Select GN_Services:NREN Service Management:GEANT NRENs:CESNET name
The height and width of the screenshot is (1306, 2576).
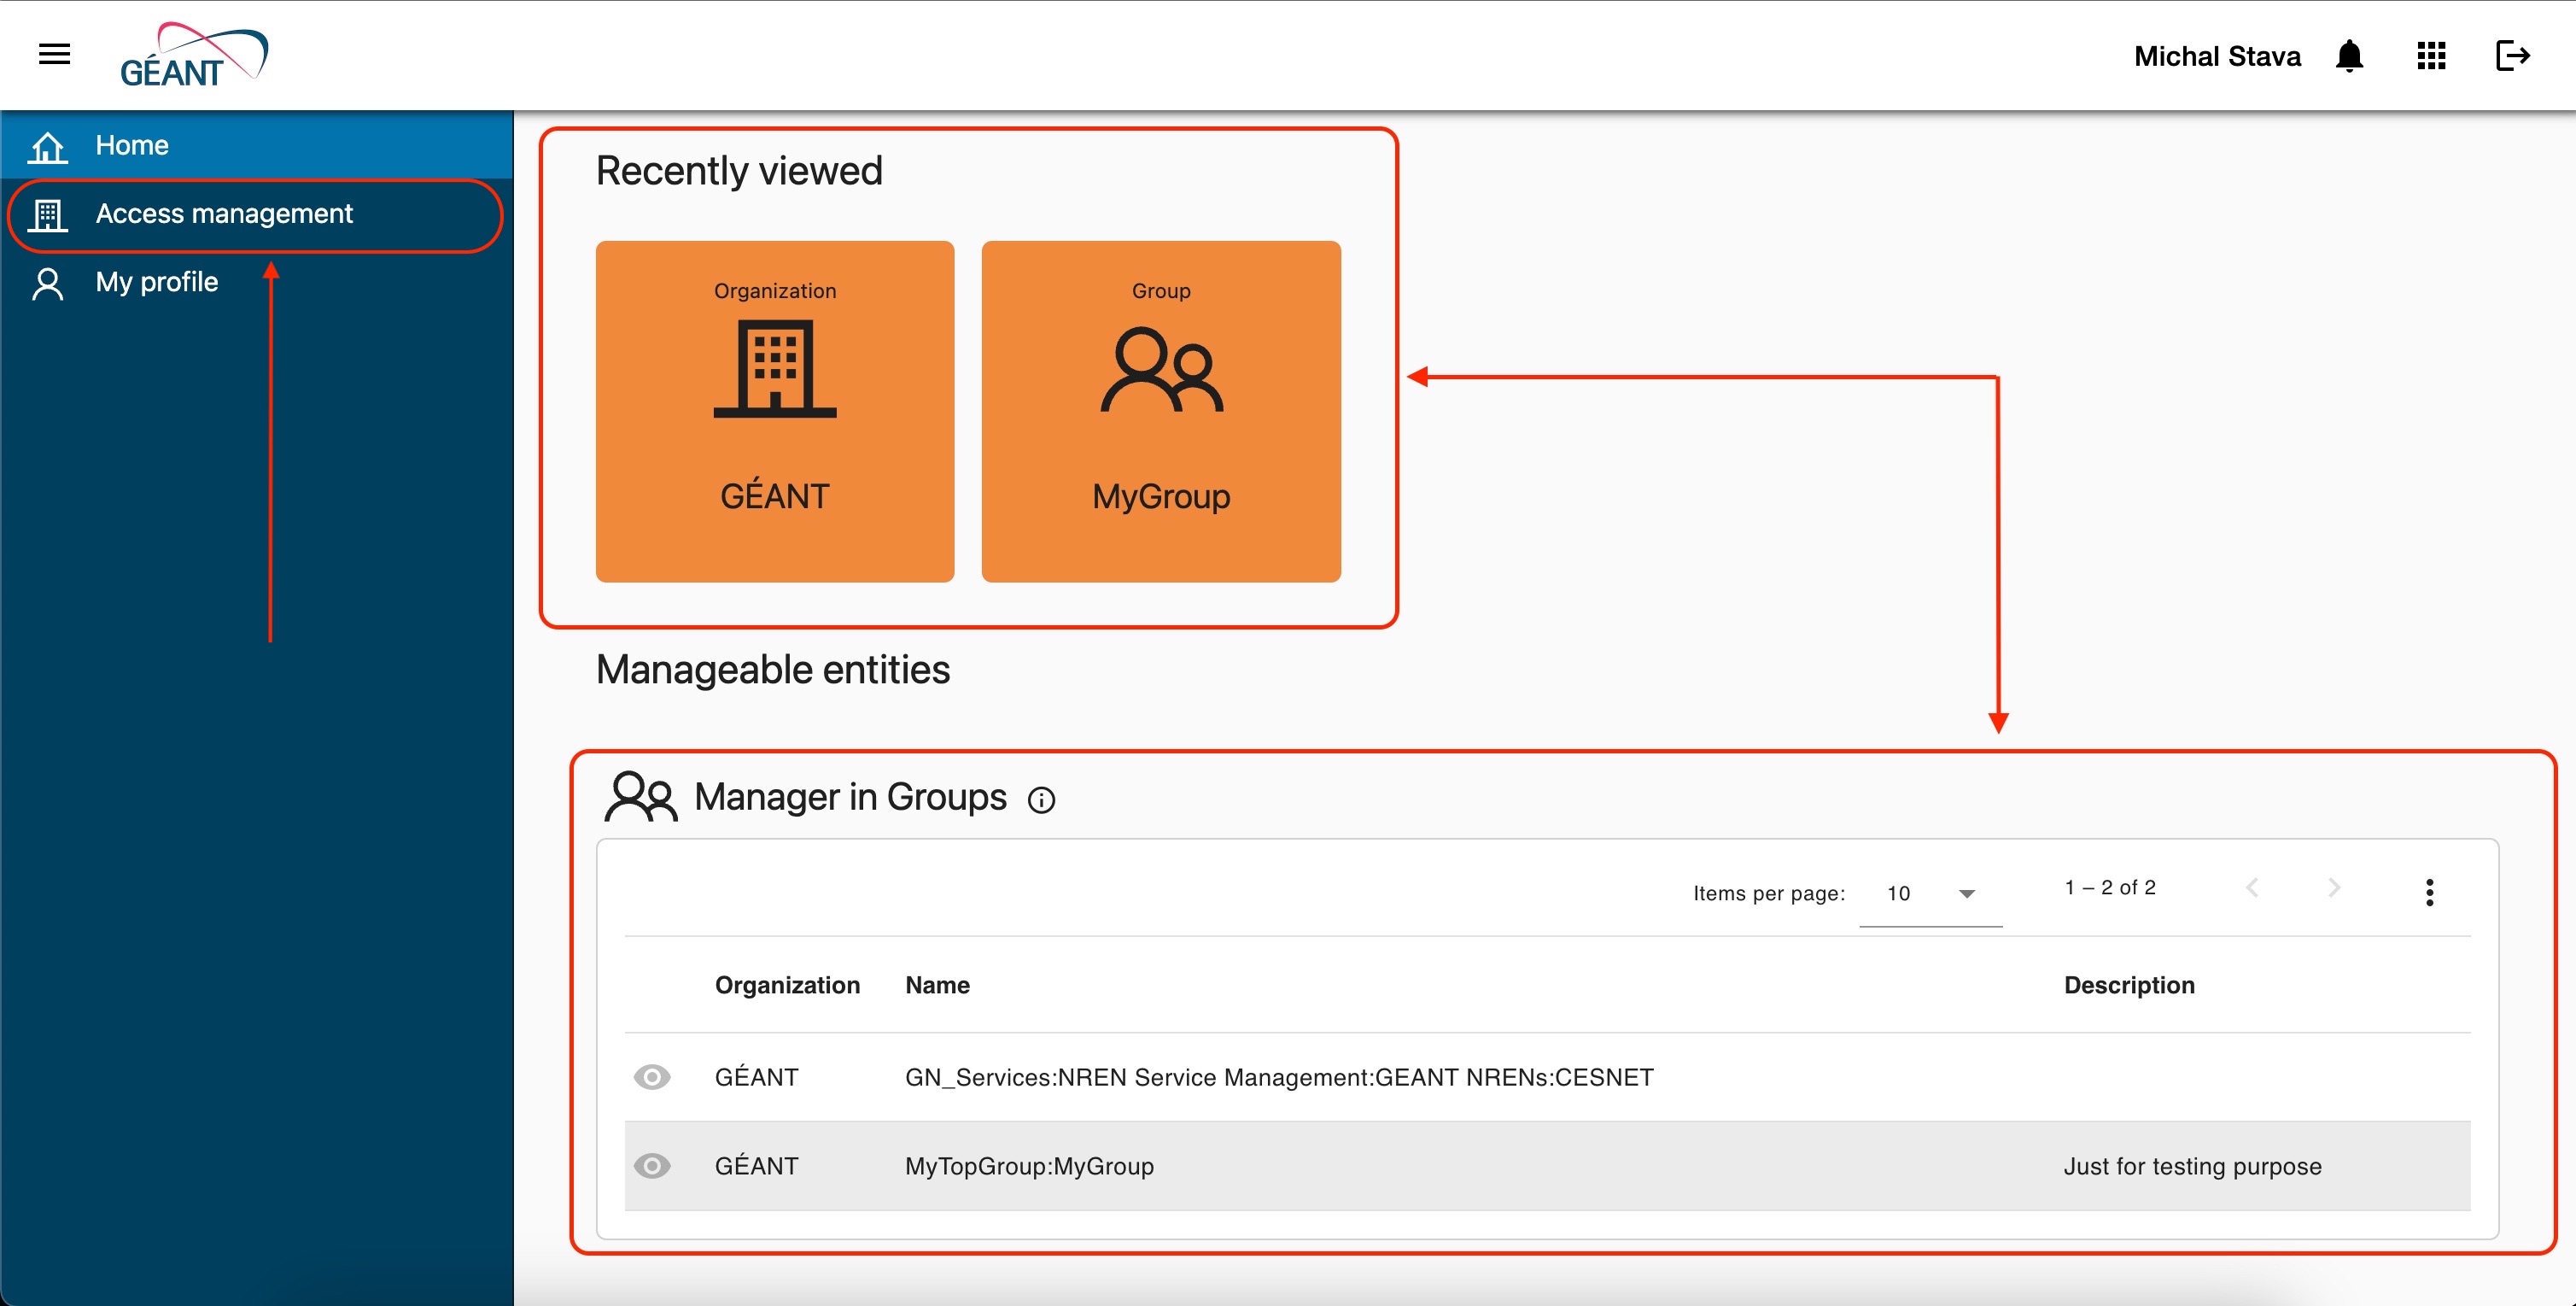pos(1279,1077)
